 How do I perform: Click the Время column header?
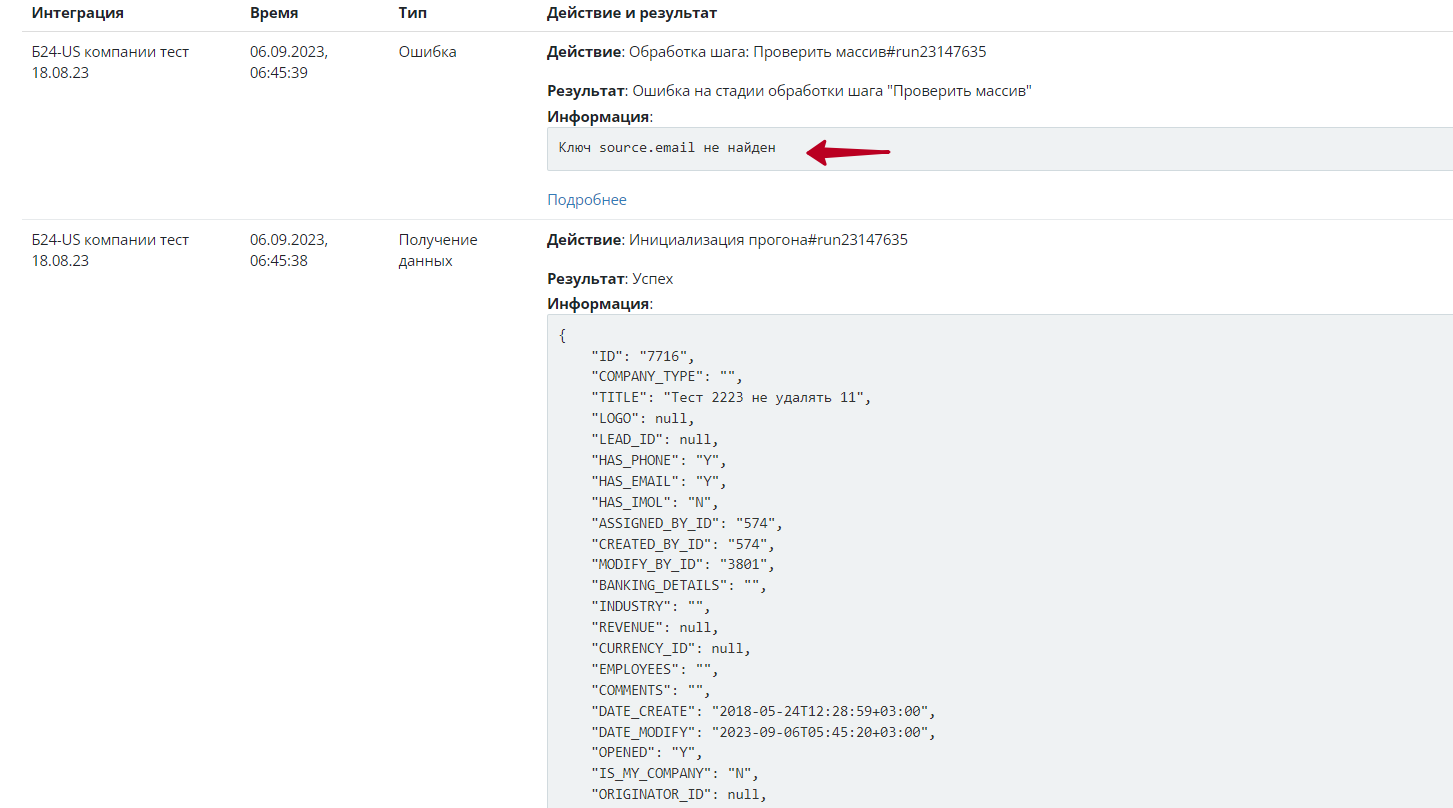point(274,14)
